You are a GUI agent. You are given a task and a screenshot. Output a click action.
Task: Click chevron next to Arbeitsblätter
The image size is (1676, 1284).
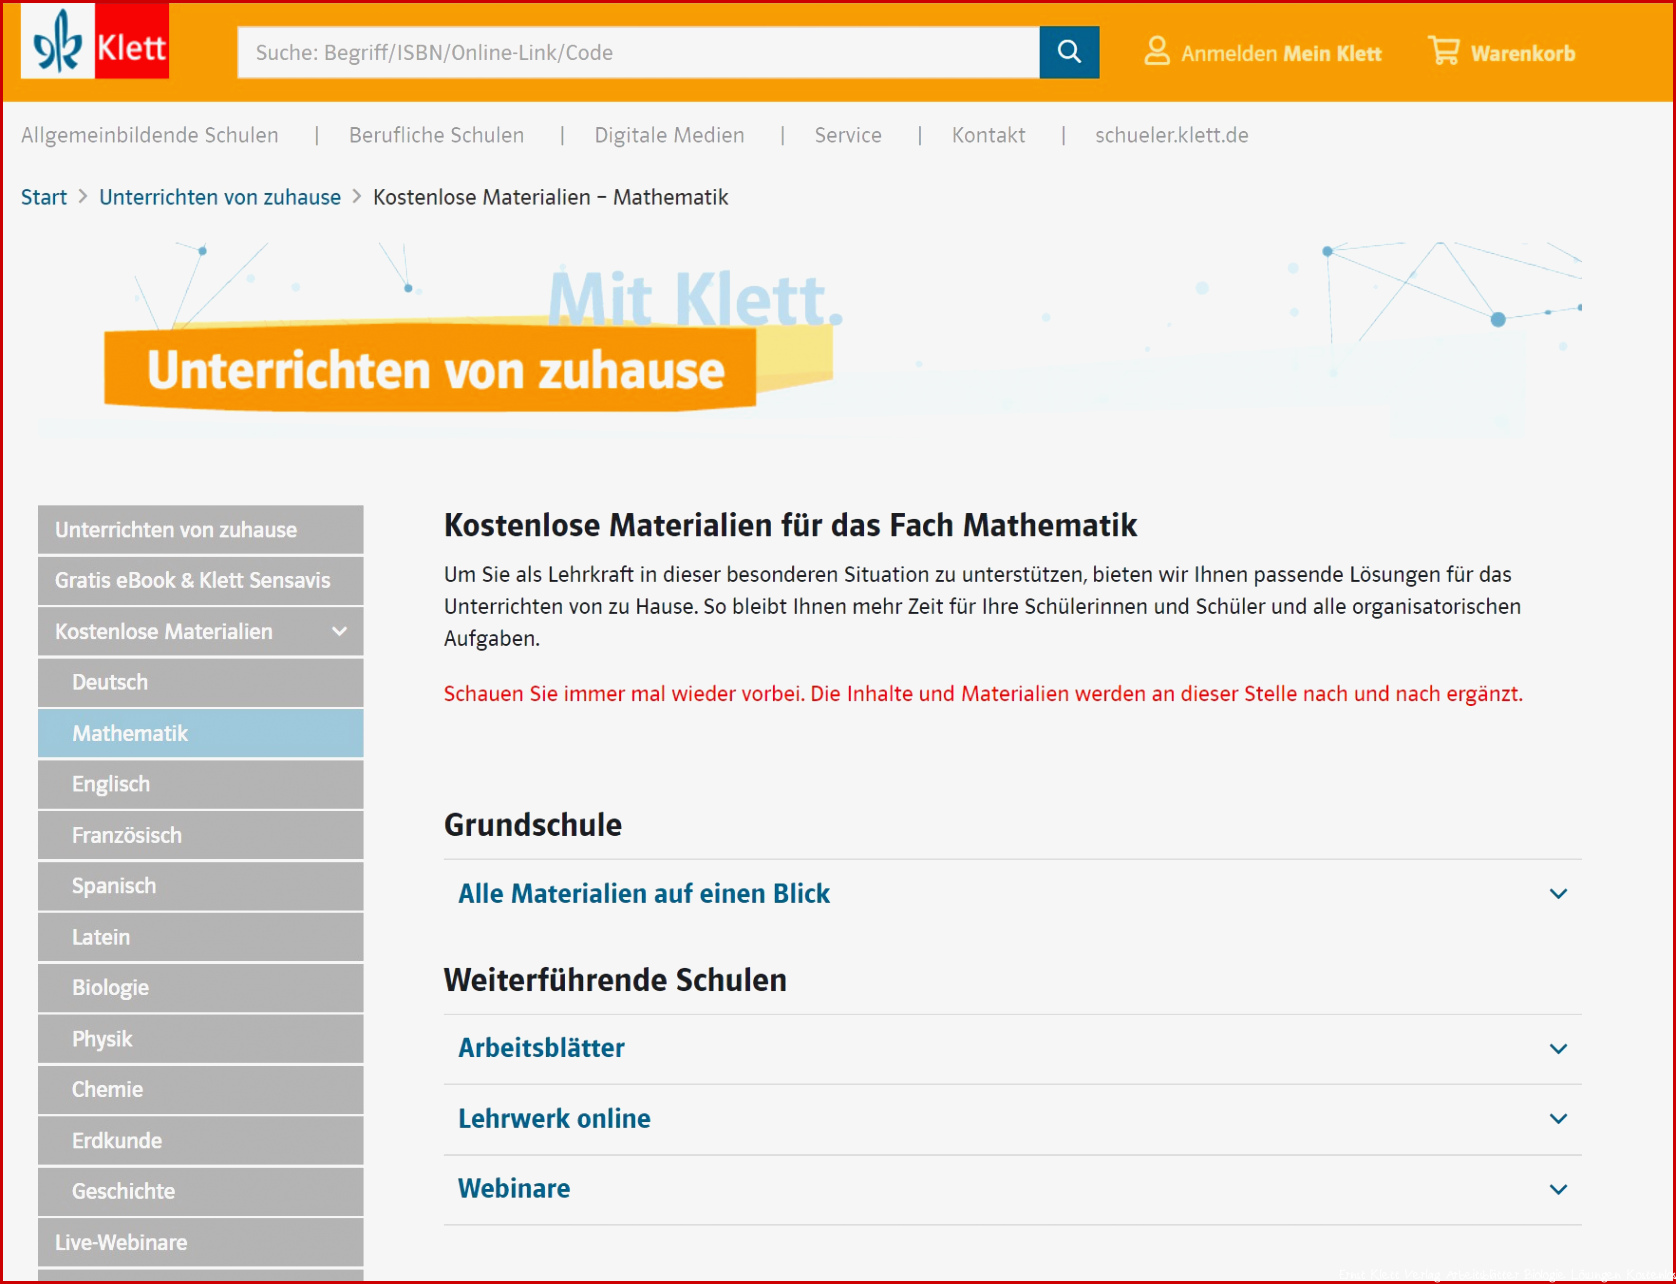(1558, 1048)
